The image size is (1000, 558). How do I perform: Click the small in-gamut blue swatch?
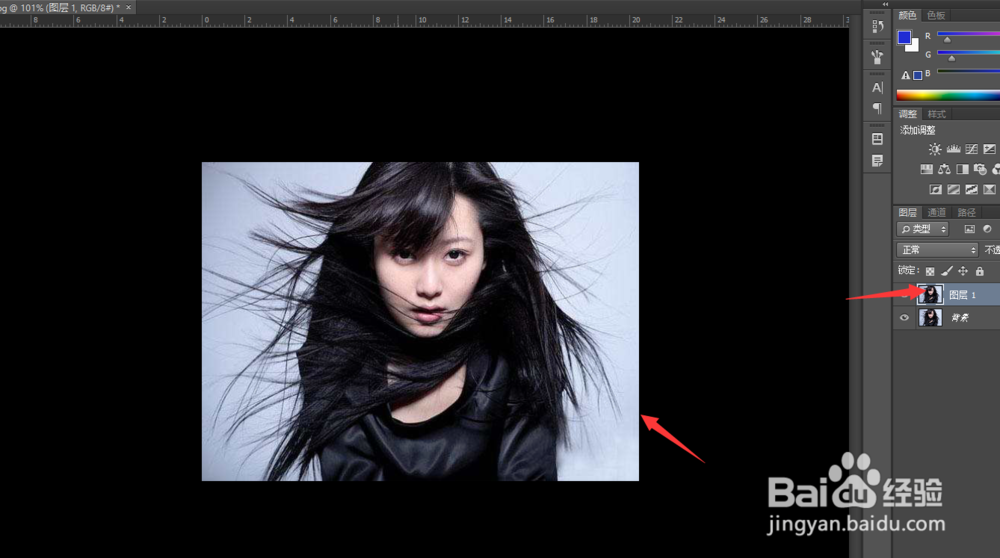[918, 75]
